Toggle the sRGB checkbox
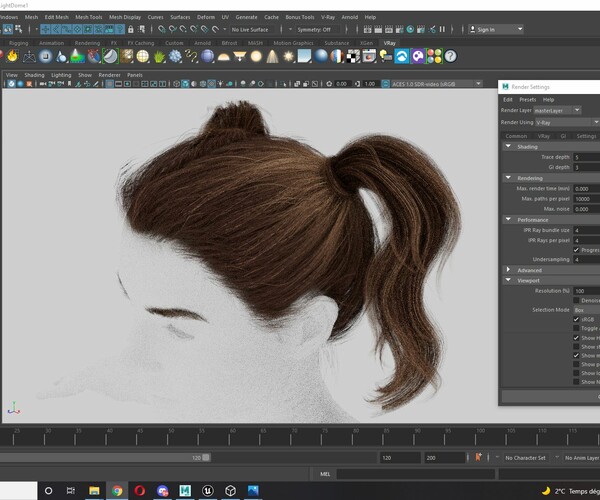The width and height of the screenshot is (600, 500). tap(576, 319)
